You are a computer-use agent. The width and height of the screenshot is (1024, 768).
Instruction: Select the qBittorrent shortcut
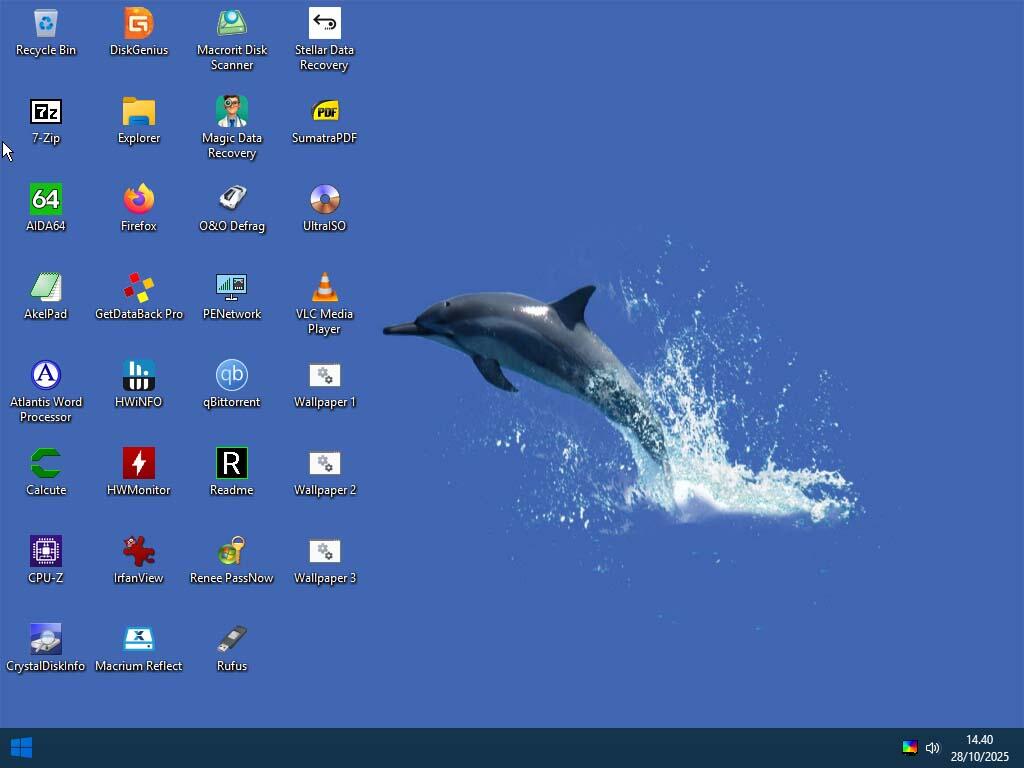coord(232,376)
